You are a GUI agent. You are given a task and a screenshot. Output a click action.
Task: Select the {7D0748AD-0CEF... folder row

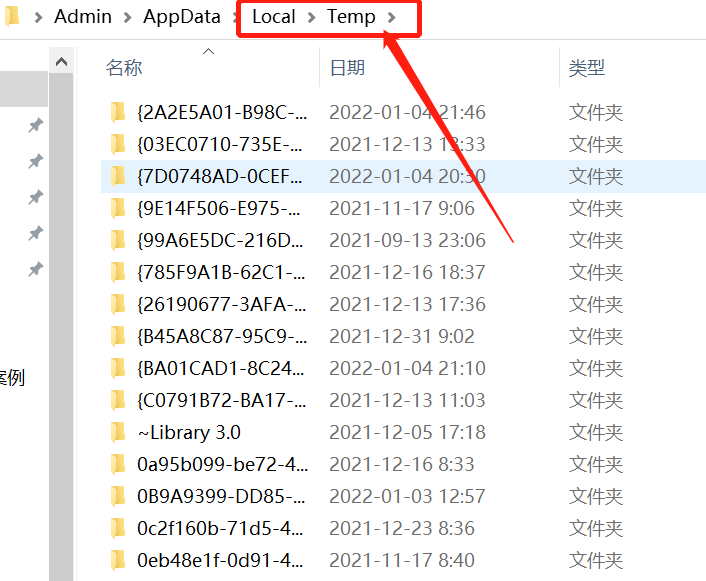coord(220,176)
